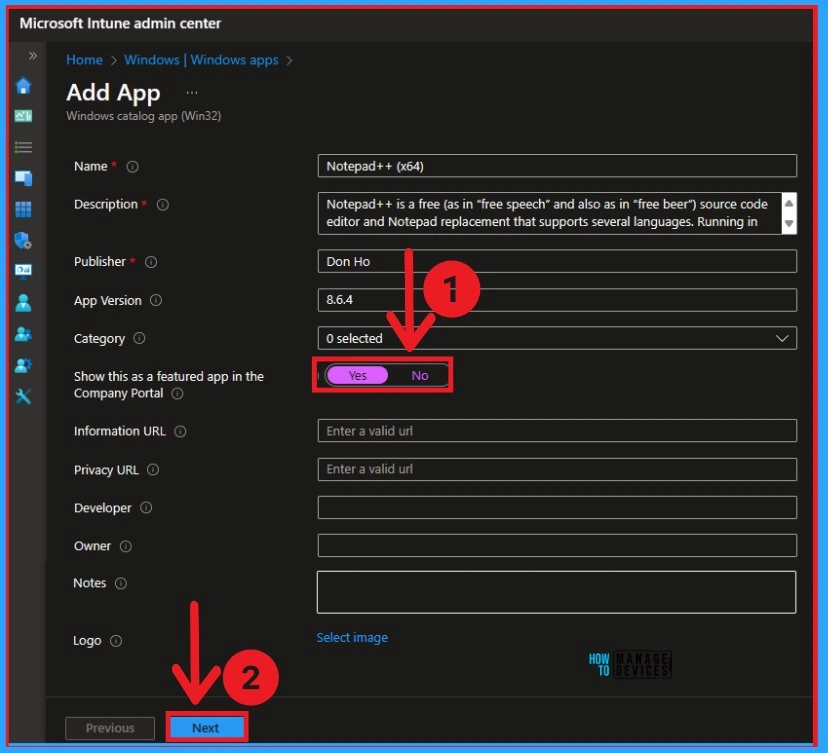This screenshot has height=753, width=828.
Task: Click the Developer input field
Action: (x=557, y=507)
